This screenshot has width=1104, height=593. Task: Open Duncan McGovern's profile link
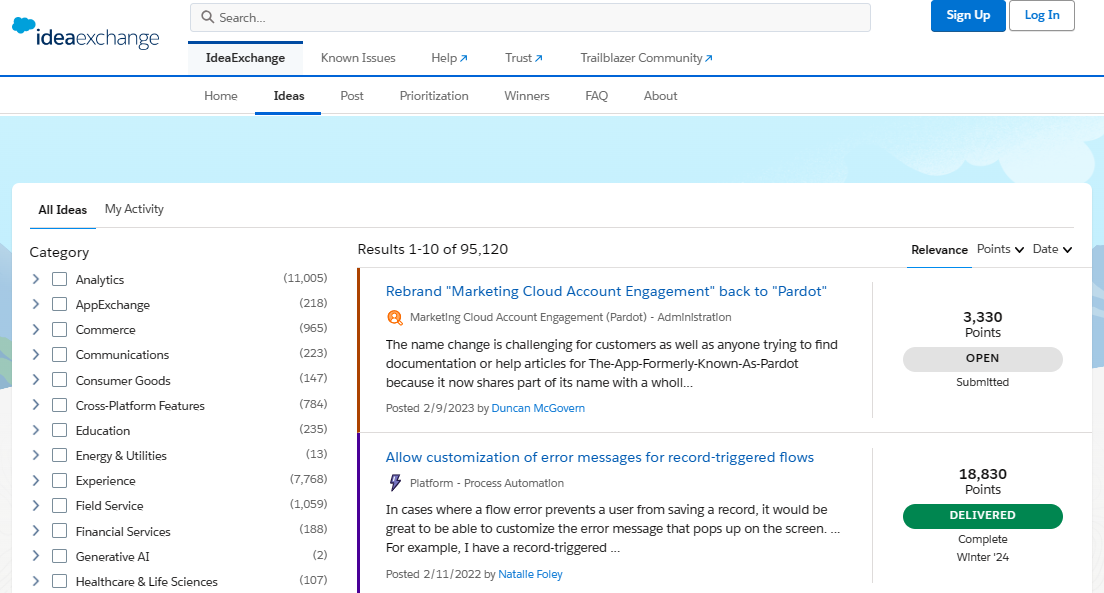(x=538, y=408)
